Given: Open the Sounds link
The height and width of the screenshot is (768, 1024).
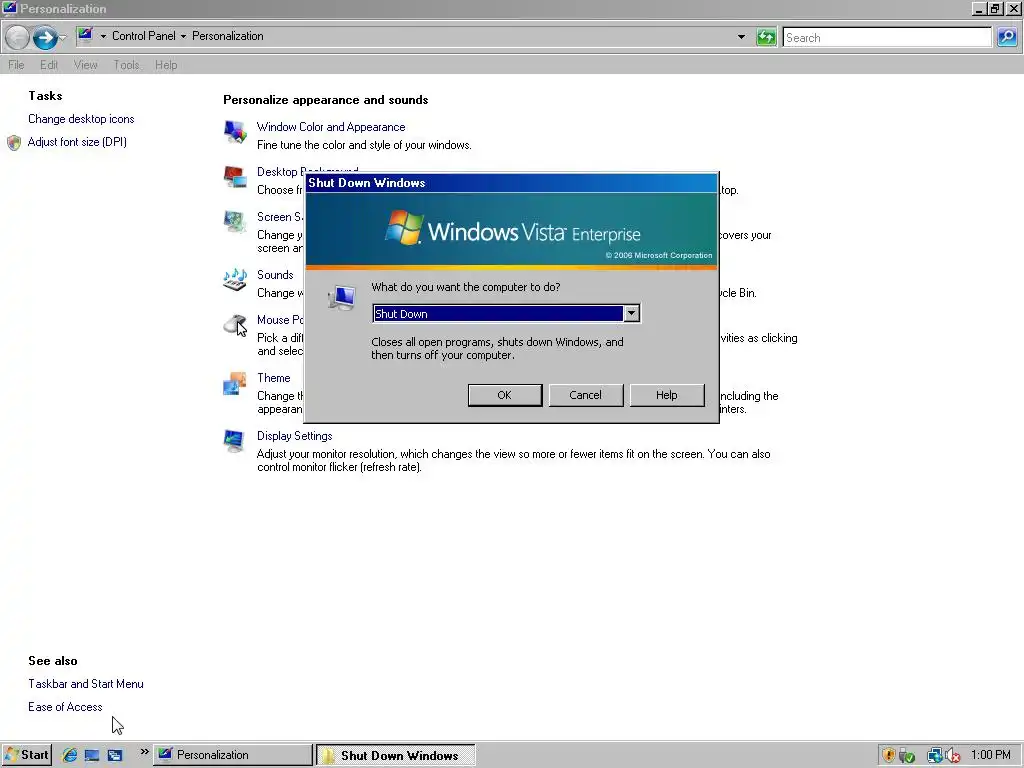Looking at the screenshot, I should coord(275,275).
